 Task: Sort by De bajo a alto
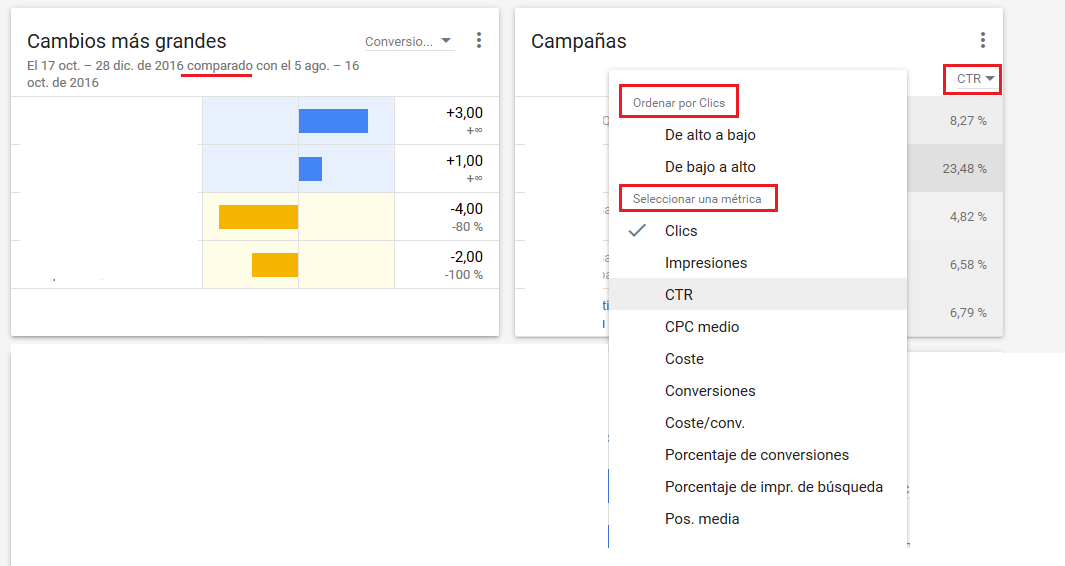click(710, 167)
